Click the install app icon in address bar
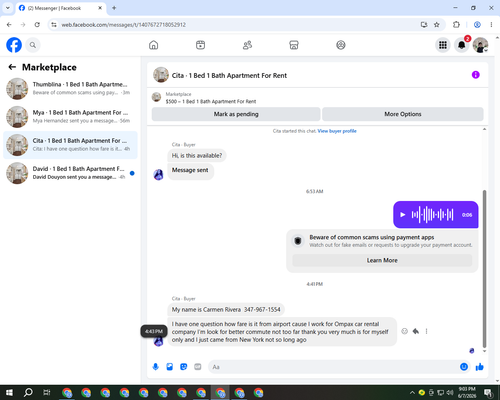The height and width of the screenshot is (400, 500). [424, 25]
